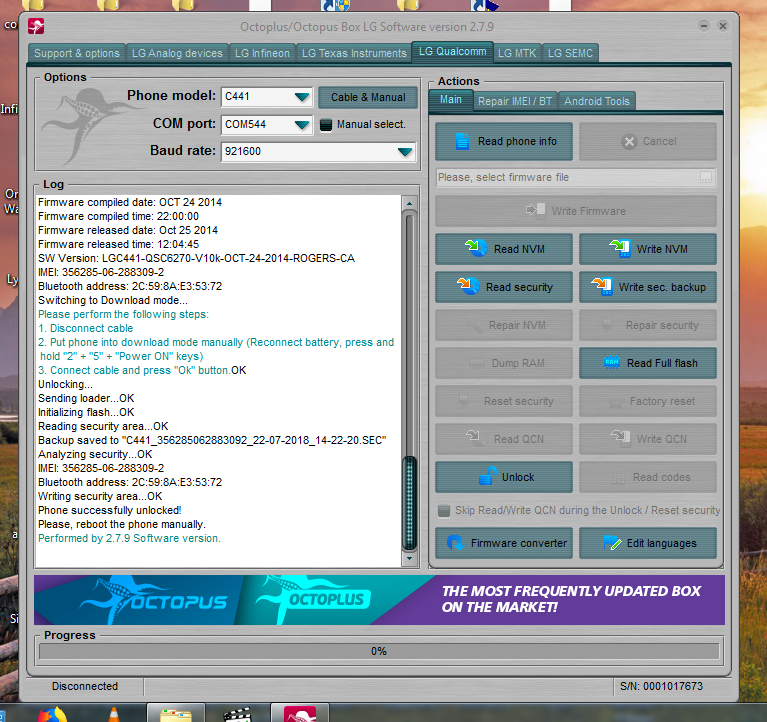The image size is (767, 722).
Task: Enable Skip Read/Write QCN during Unlock checkbox
Action: [444, 511]
